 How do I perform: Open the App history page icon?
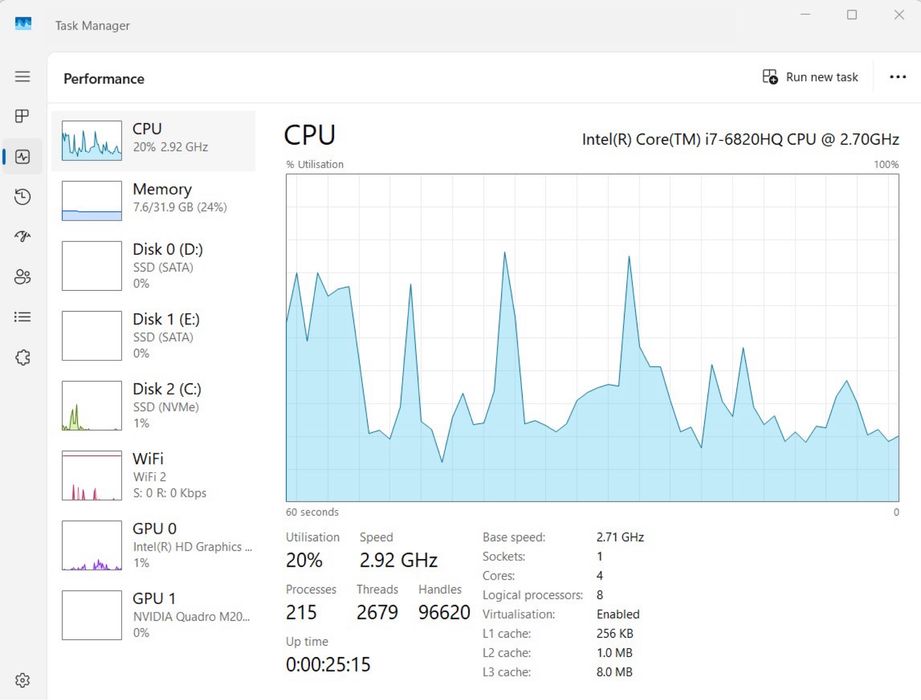coord(22,197)
